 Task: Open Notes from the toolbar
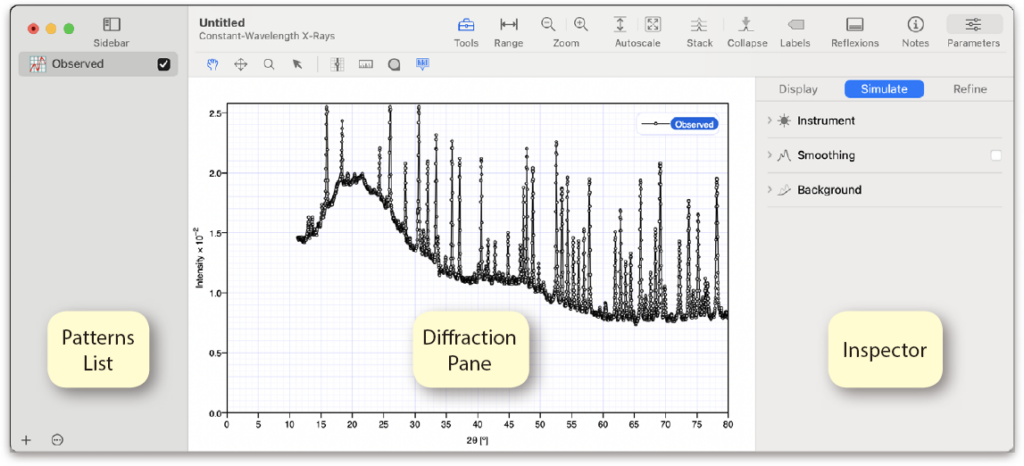pyautogui.click(x=915, y=25)
